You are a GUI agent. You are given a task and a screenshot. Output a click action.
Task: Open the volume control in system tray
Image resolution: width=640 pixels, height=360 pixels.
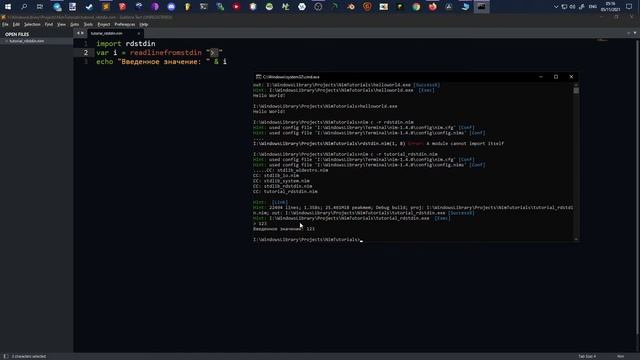(x=572, y=7)
